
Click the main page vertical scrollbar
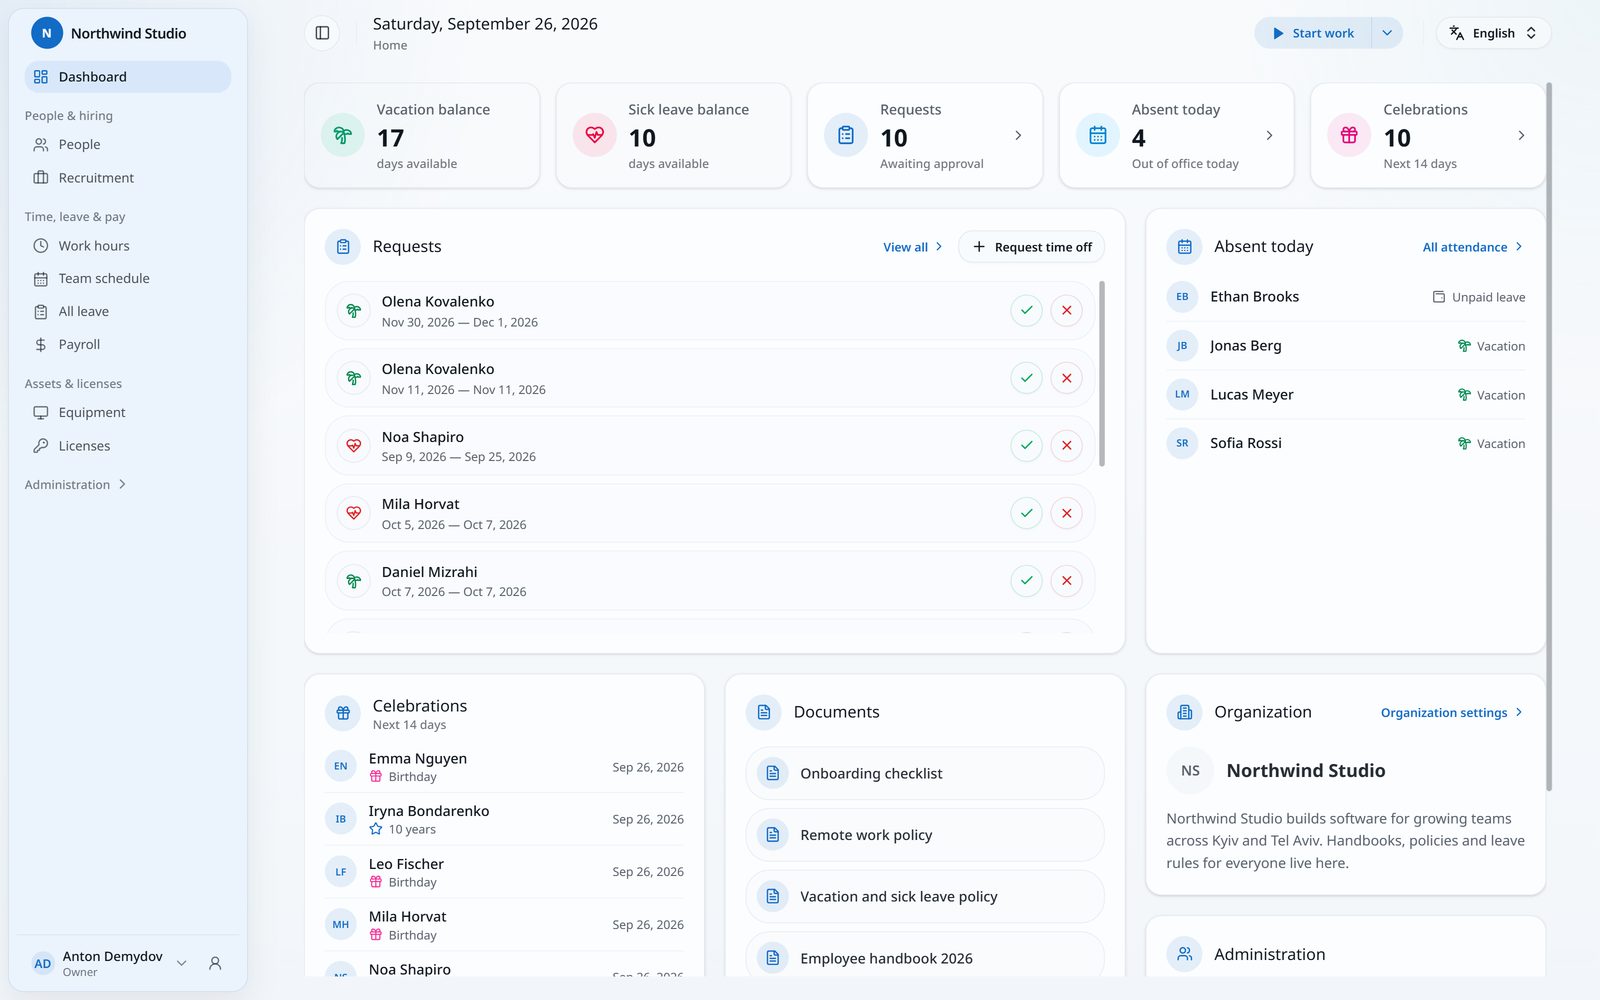click(1549, 436)
